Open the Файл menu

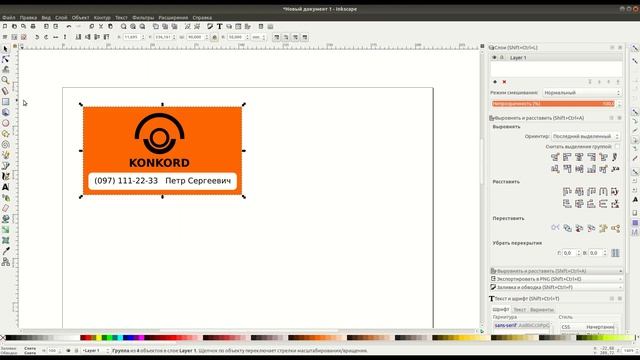pos(9,18)
